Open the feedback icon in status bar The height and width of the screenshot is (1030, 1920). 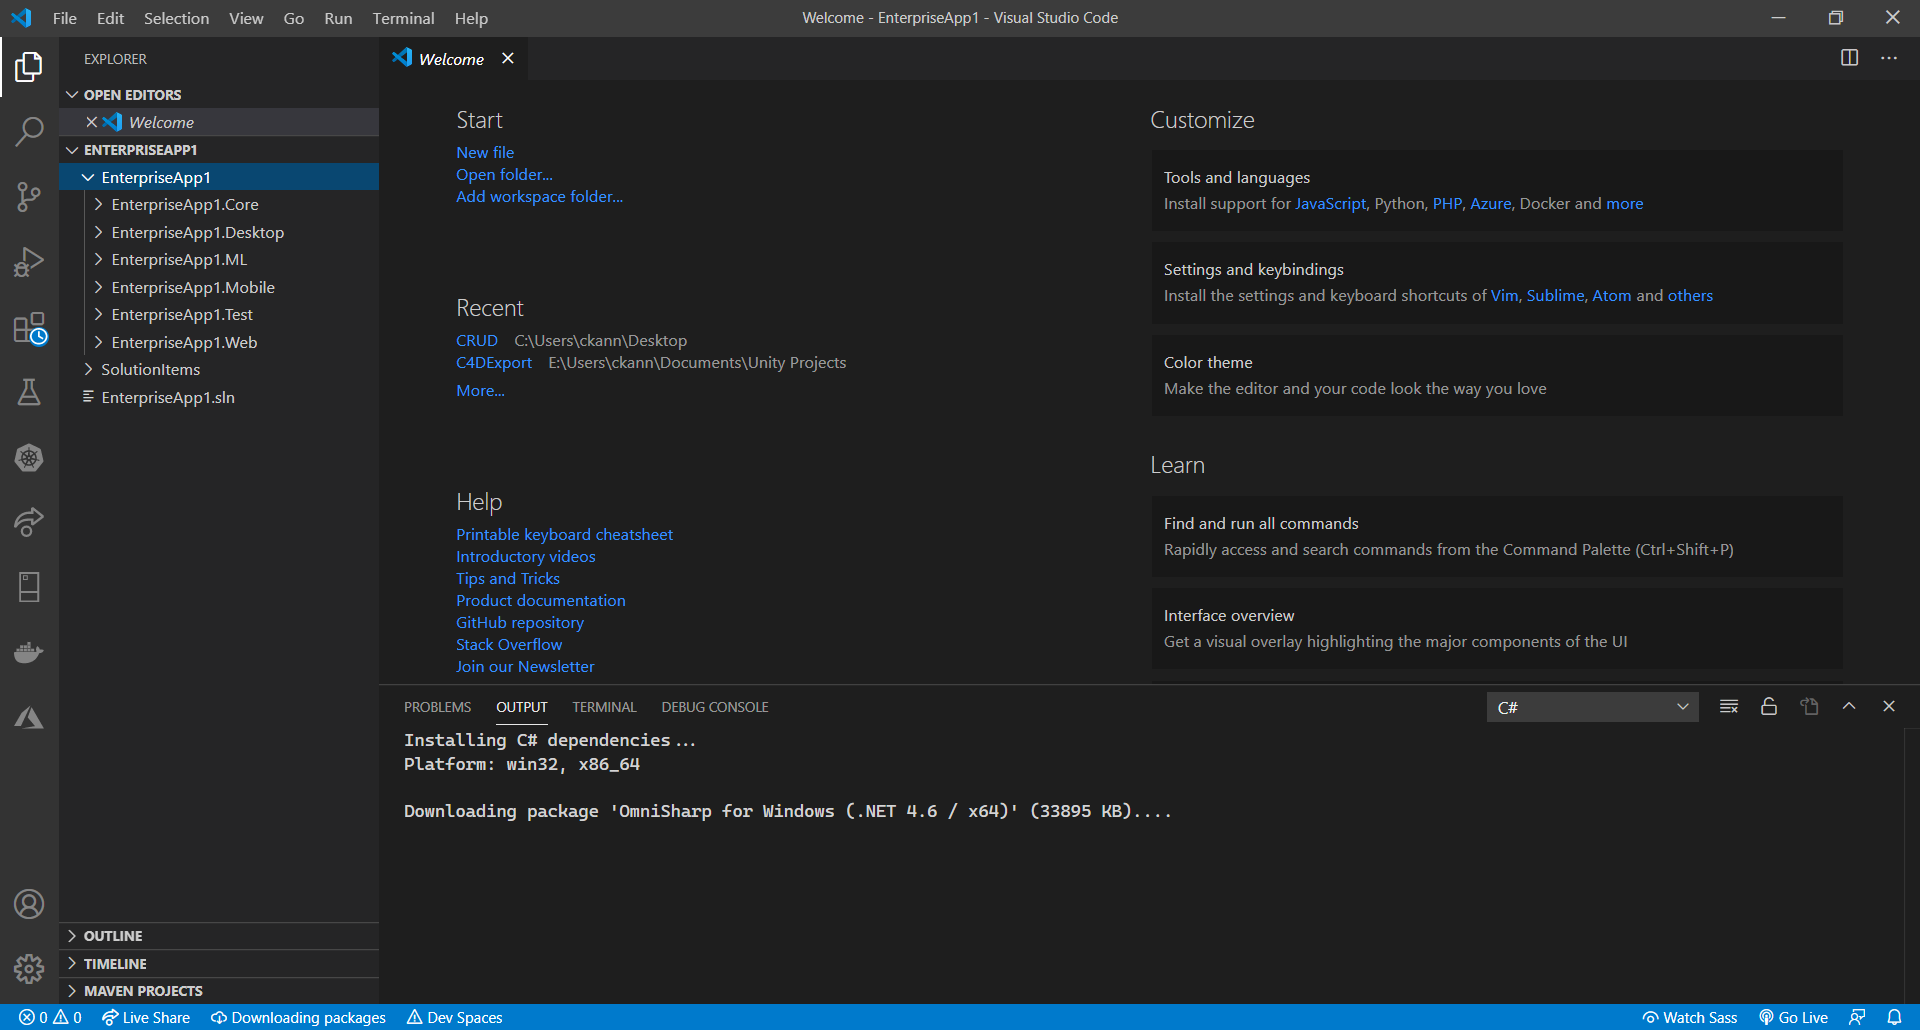1857,1017
